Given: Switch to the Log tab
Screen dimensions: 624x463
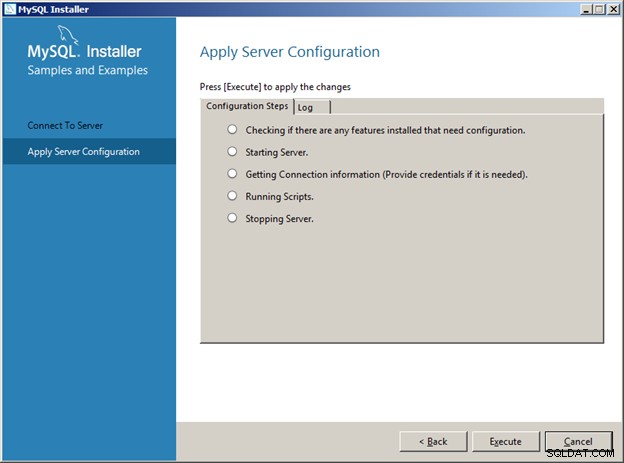Looking at the screenshot, I should 312,107.
